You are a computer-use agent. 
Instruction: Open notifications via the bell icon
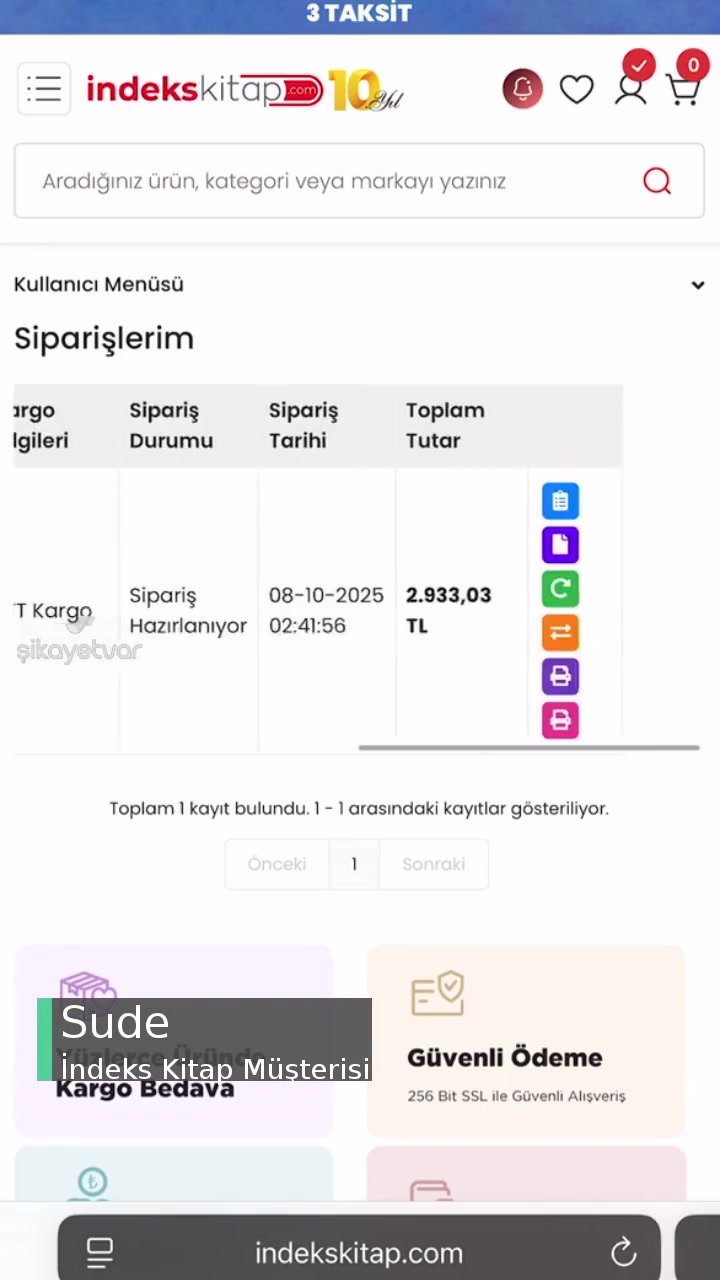[522, 89]
